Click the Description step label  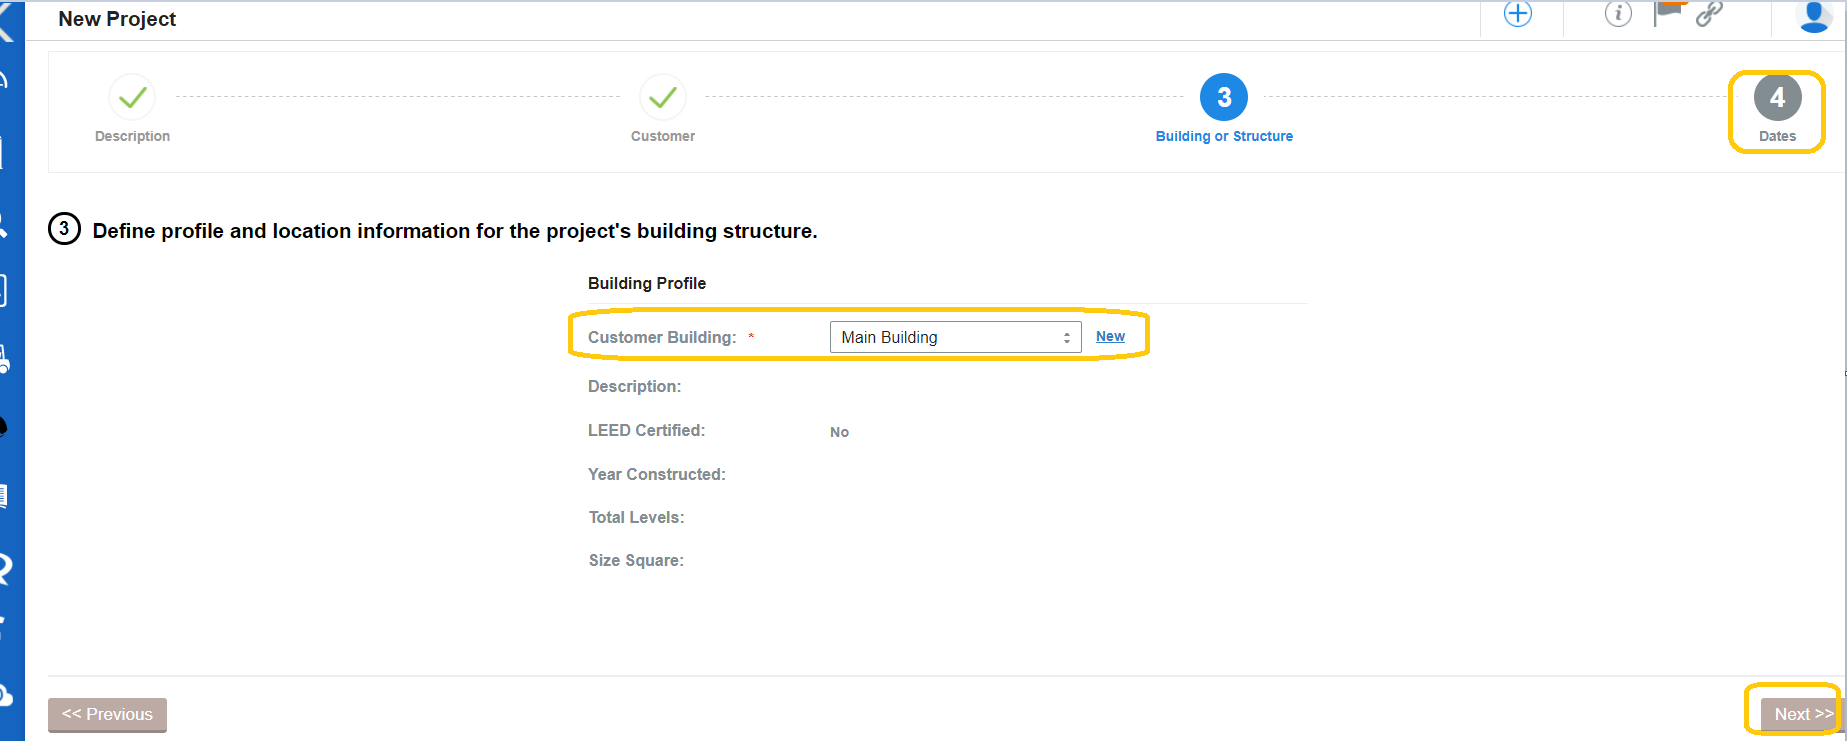coord(132,136)
